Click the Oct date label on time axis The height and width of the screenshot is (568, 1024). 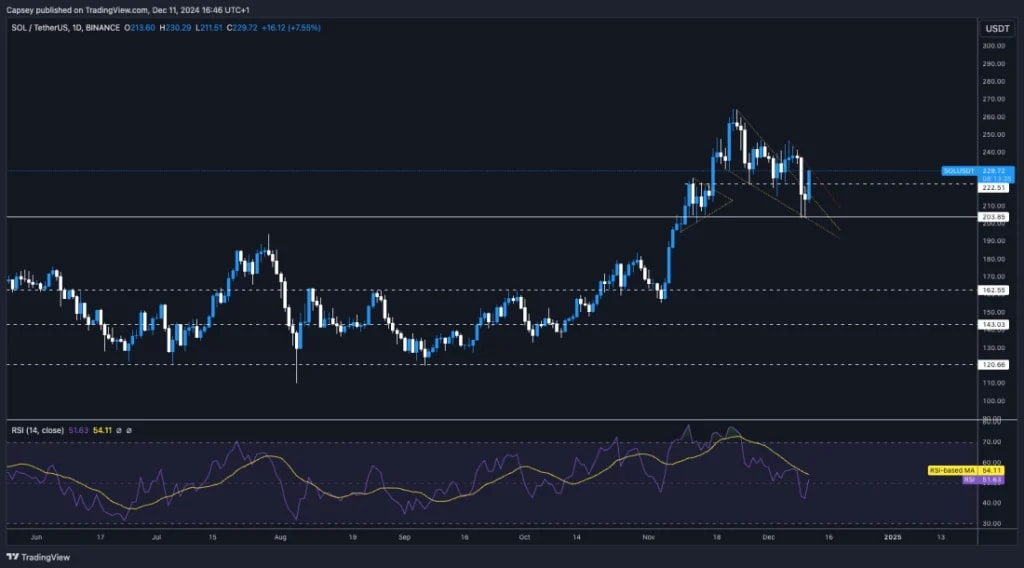click(x=524, y=537)
